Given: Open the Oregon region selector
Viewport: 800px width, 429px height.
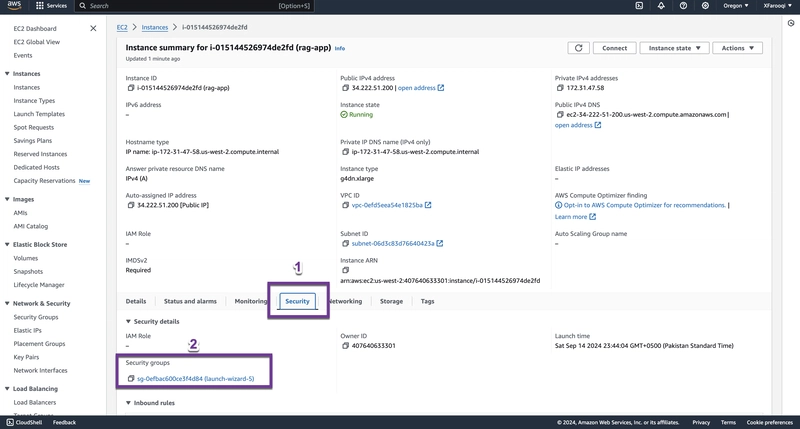Looking at the screenshot, I should tap(736, 6).
